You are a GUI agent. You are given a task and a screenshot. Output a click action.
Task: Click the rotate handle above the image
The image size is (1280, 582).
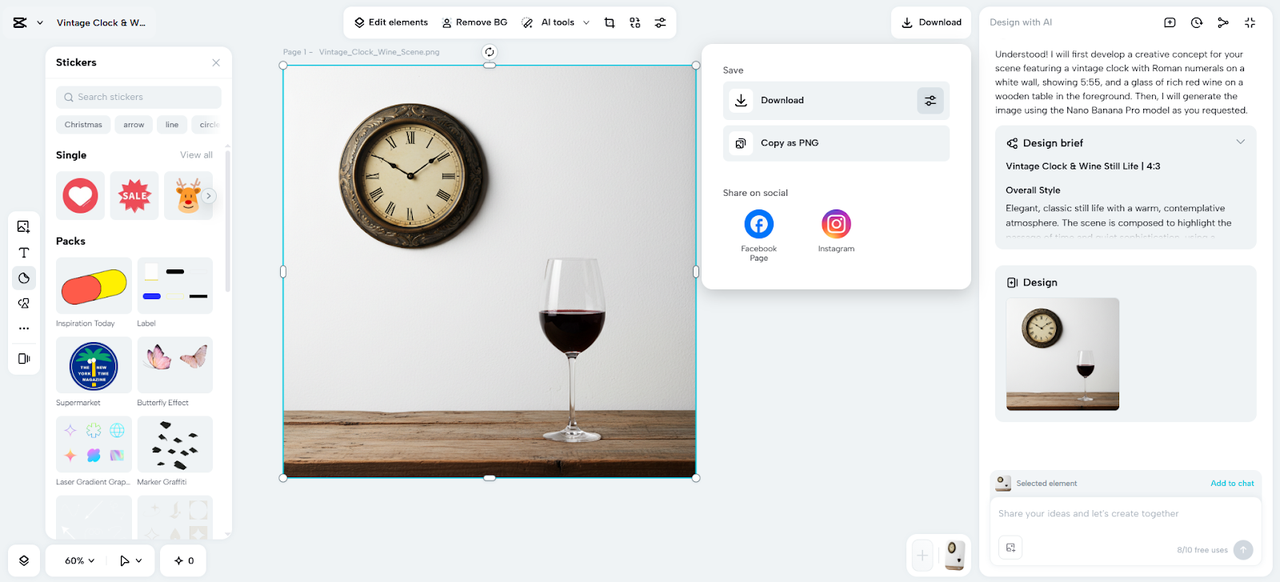point(489,52)
